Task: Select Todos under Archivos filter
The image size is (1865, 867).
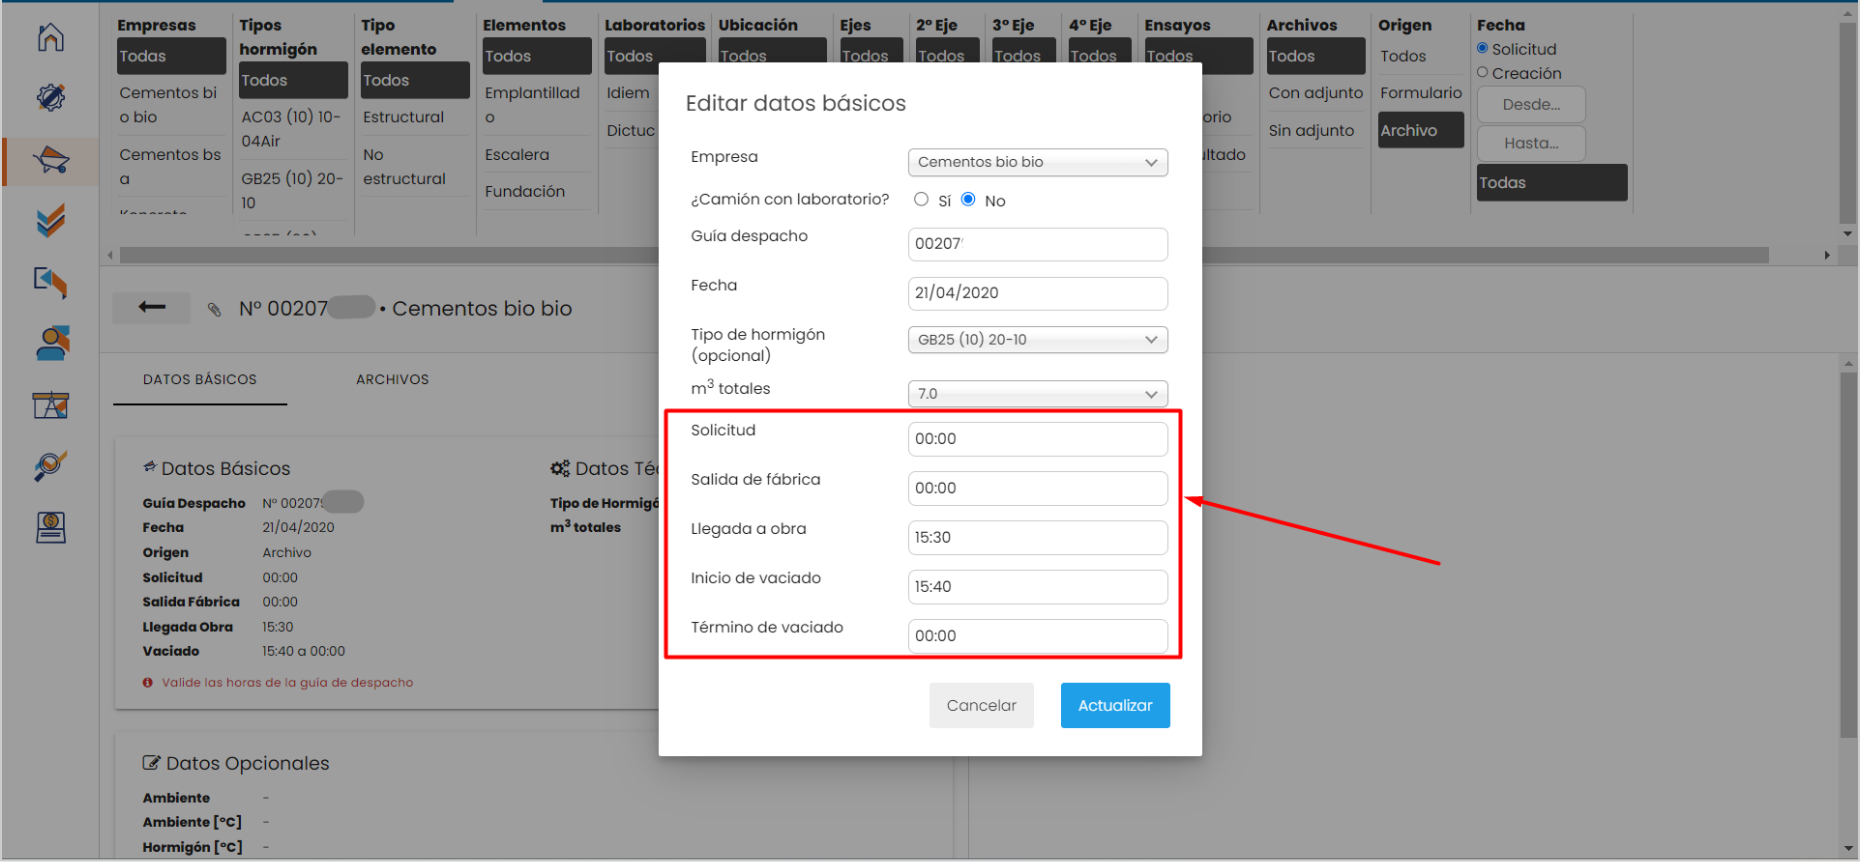Action: tap(1316, 56)
